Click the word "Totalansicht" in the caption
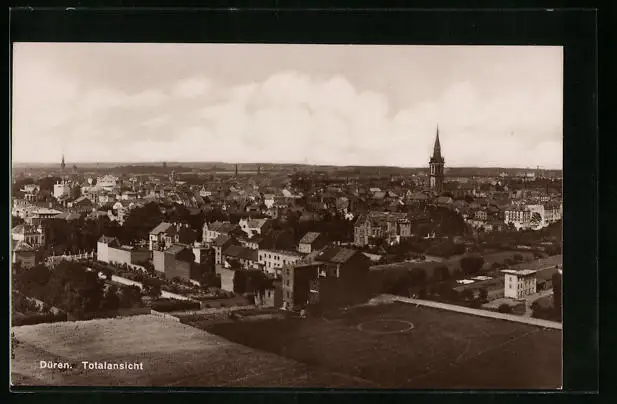This screenshot has width=617, height=404. pos(112,366)
